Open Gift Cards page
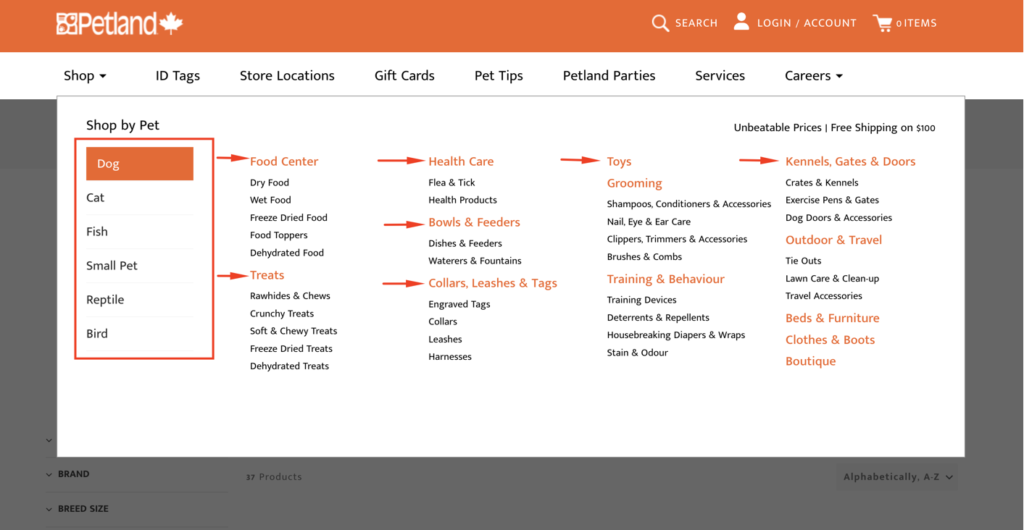The width and height of the screenshot is (1024, 530). click(x=404, y=76)
